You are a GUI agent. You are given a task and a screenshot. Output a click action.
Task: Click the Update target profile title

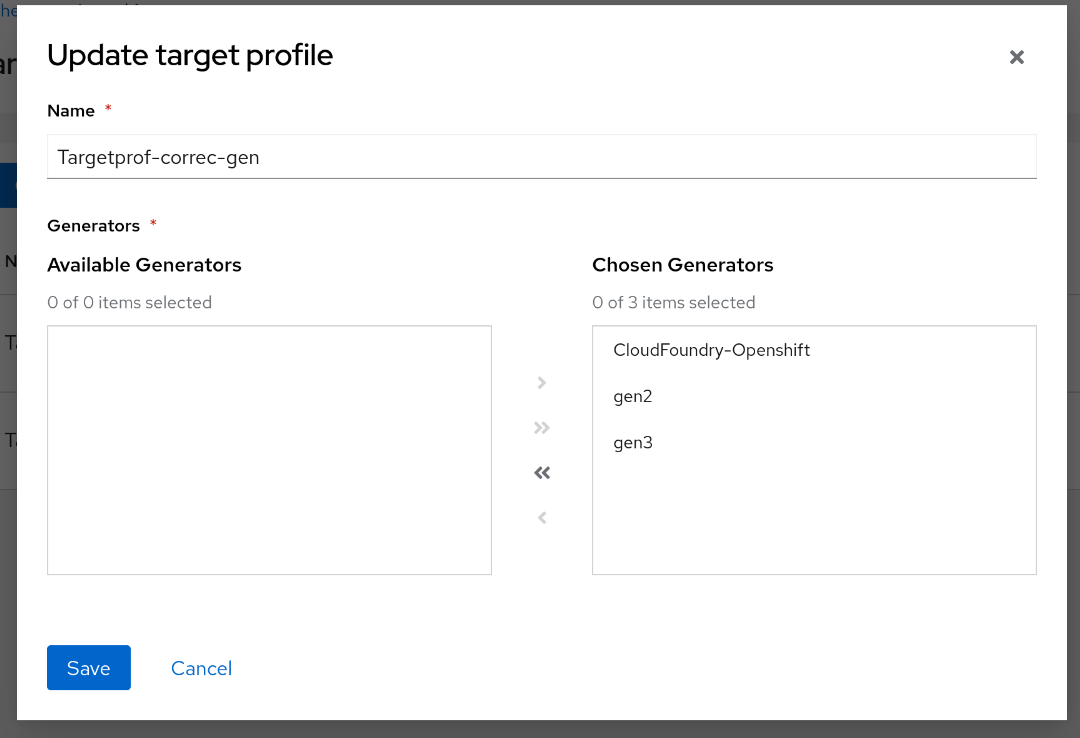(190, 55)
